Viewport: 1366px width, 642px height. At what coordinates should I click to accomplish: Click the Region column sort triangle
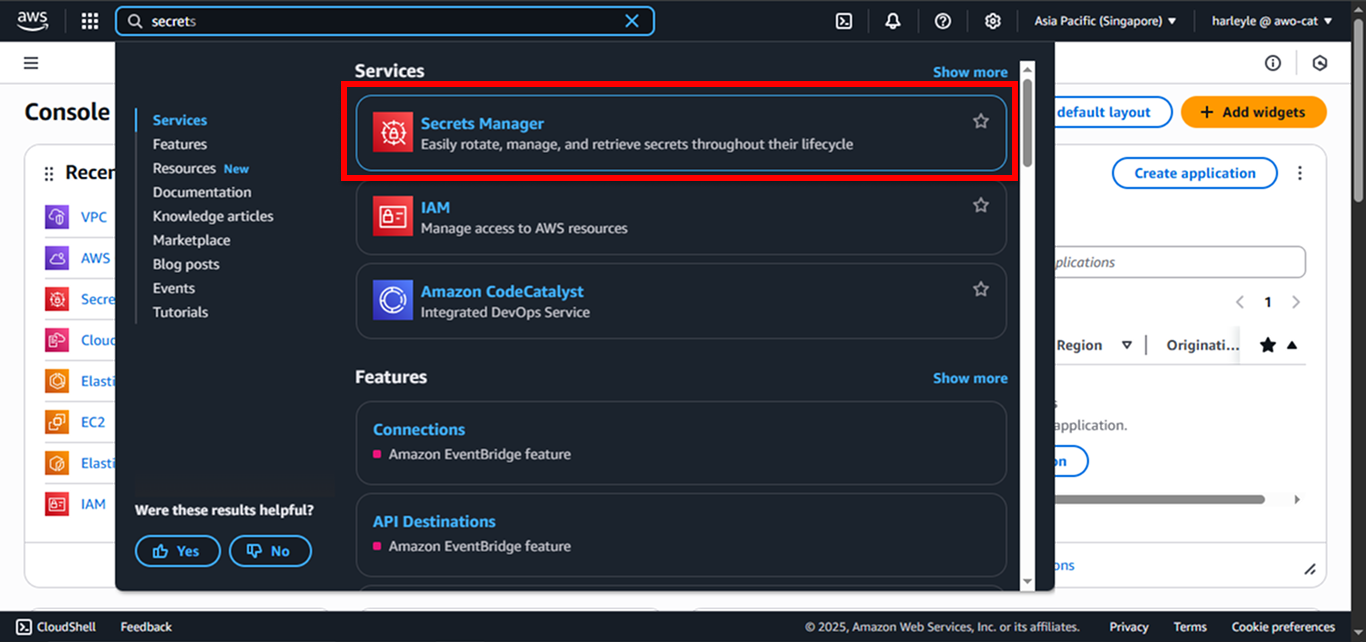click(1127, 345)
